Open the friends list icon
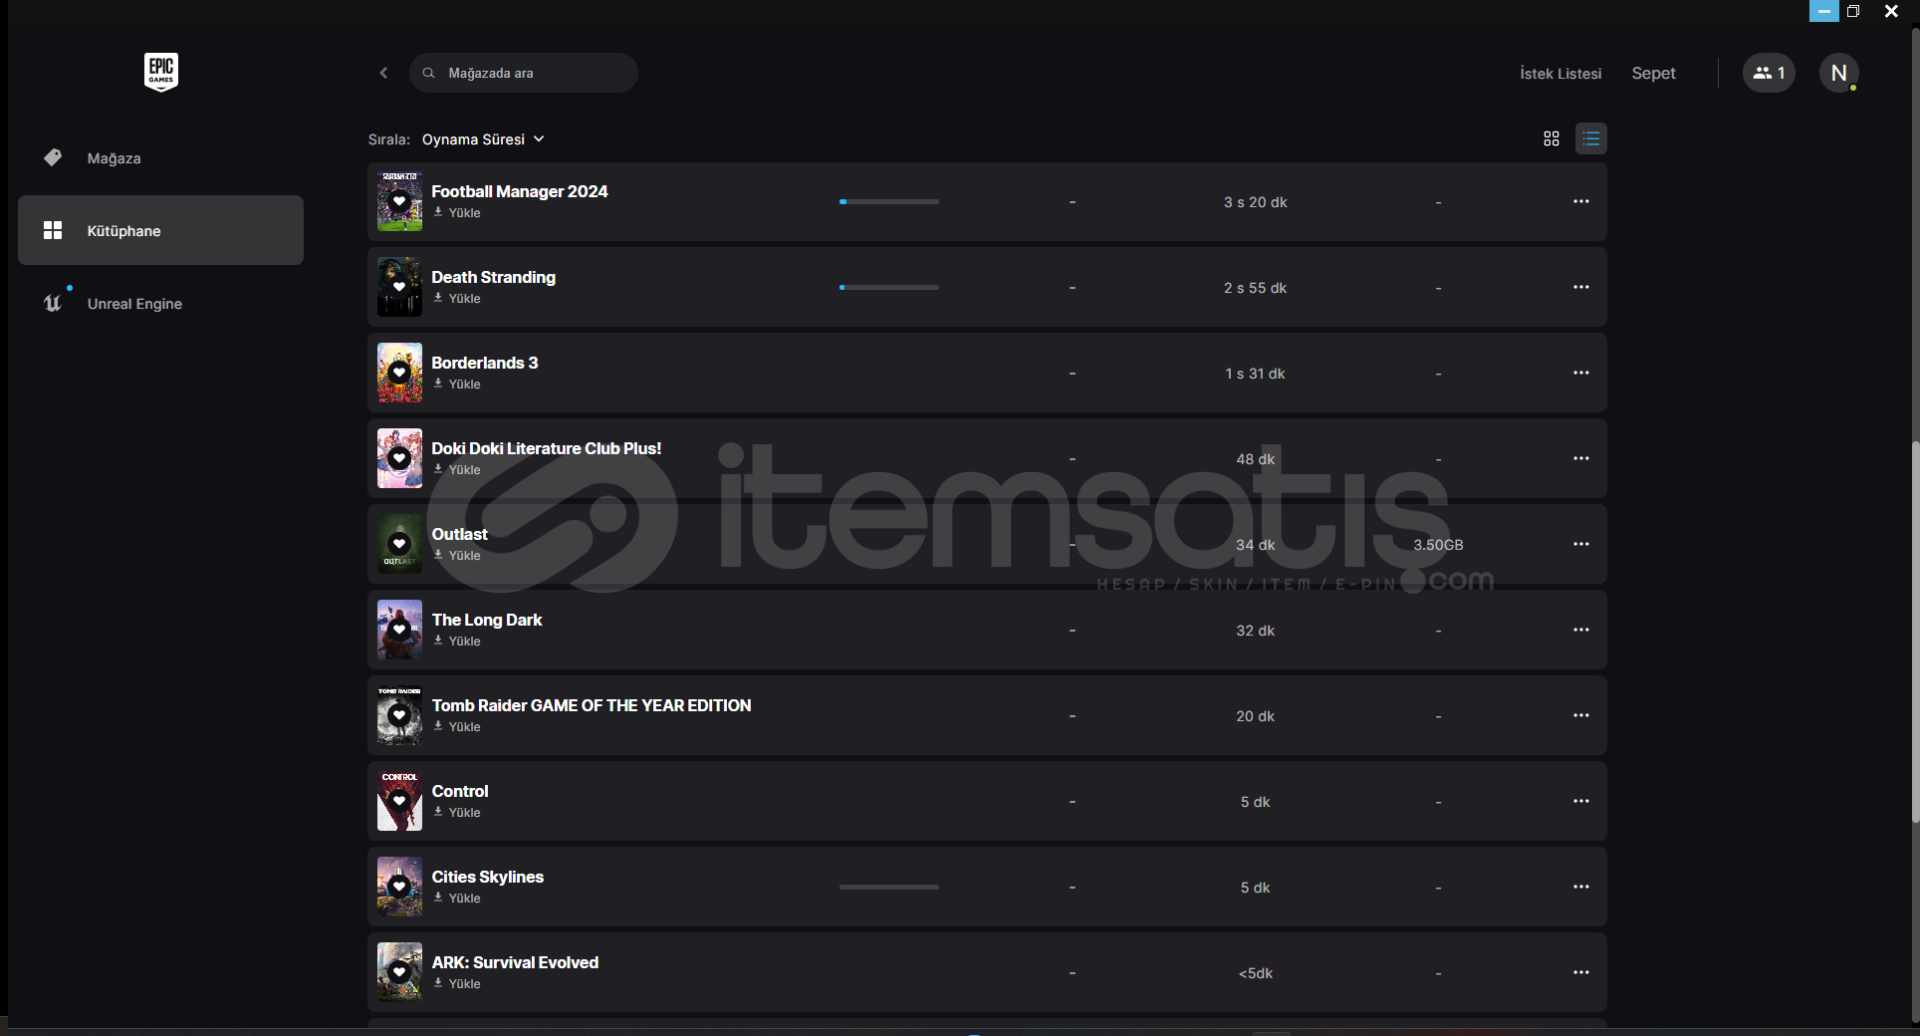The image size is (1920, 1036). coord(1768,73)
